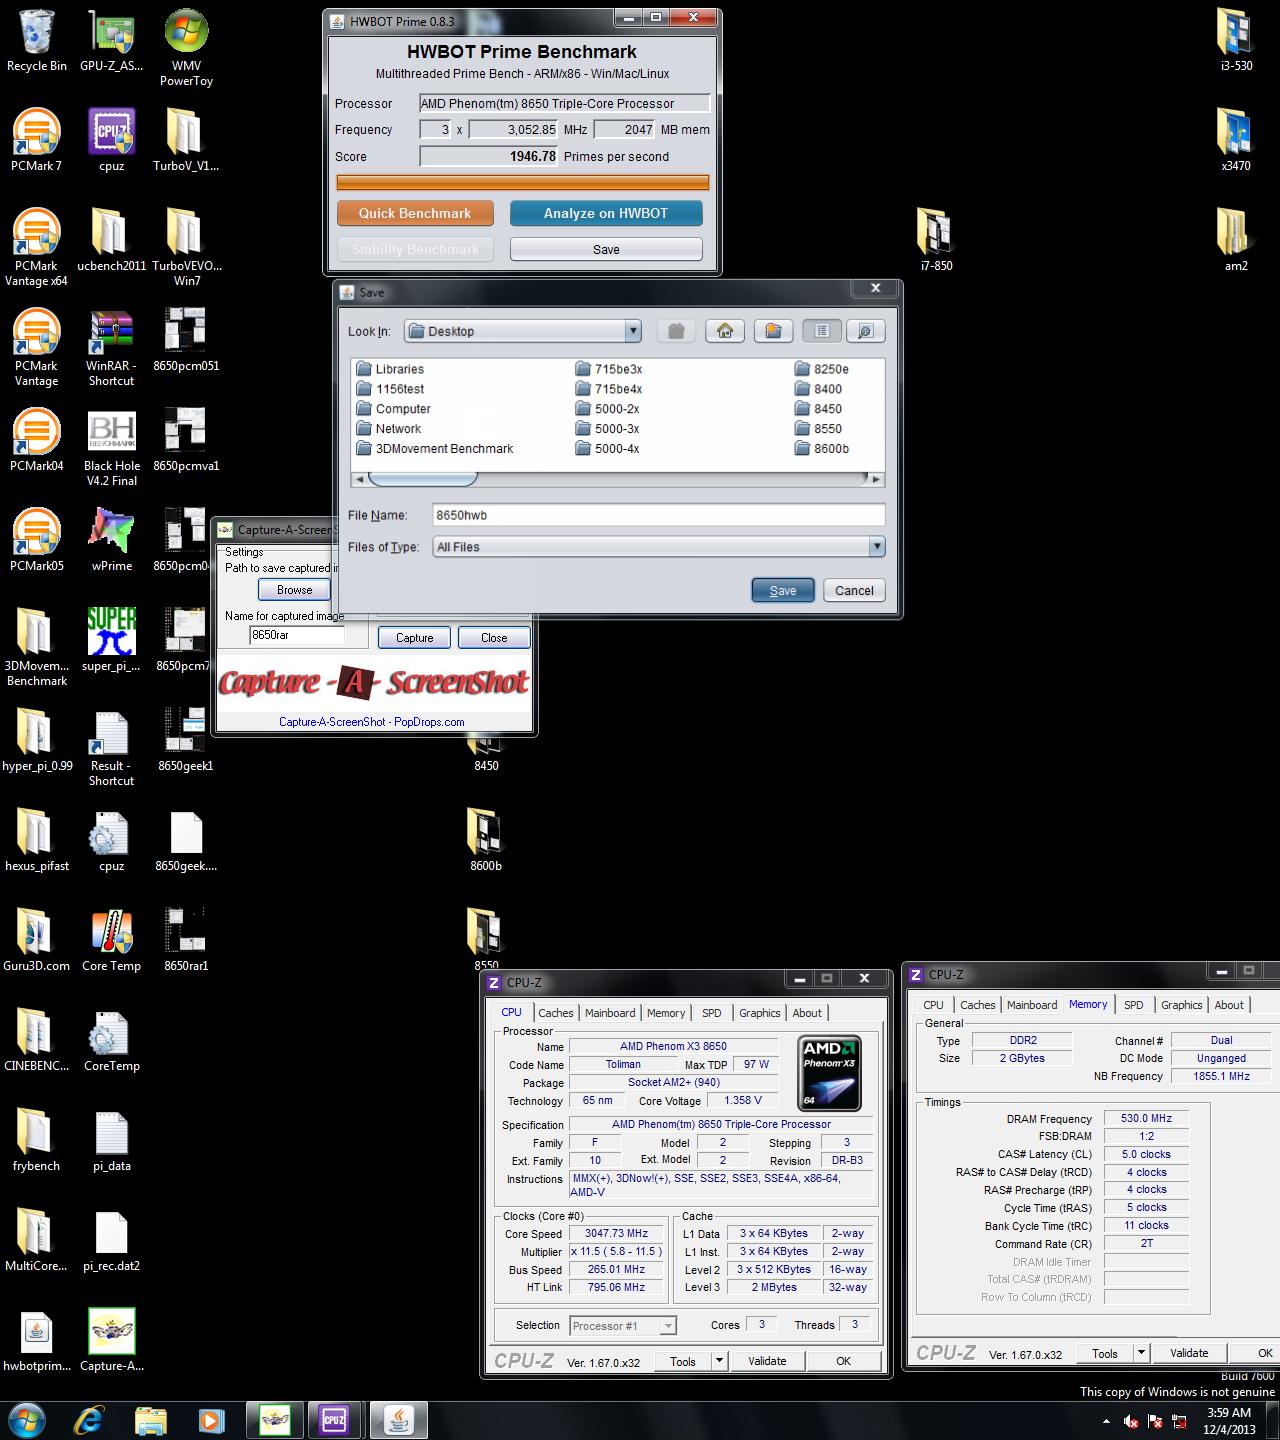1280x1440 pixels.
Task: Click the Home folder icon in Save dialog
Action: click(725, 331)
